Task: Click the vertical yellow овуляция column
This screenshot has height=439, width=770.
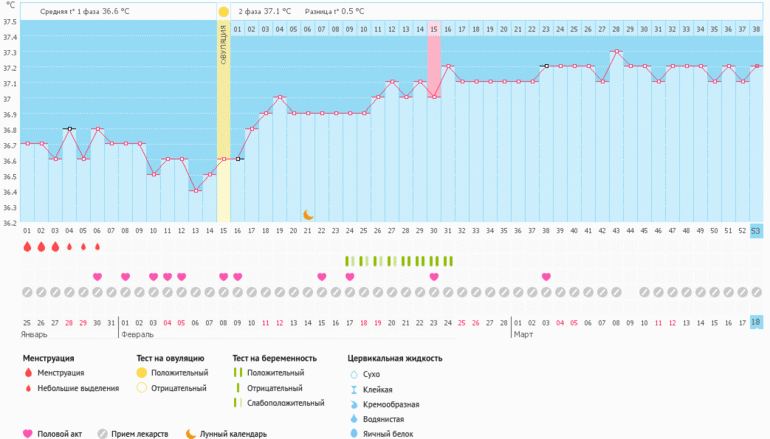Action: tap(223, 120)
